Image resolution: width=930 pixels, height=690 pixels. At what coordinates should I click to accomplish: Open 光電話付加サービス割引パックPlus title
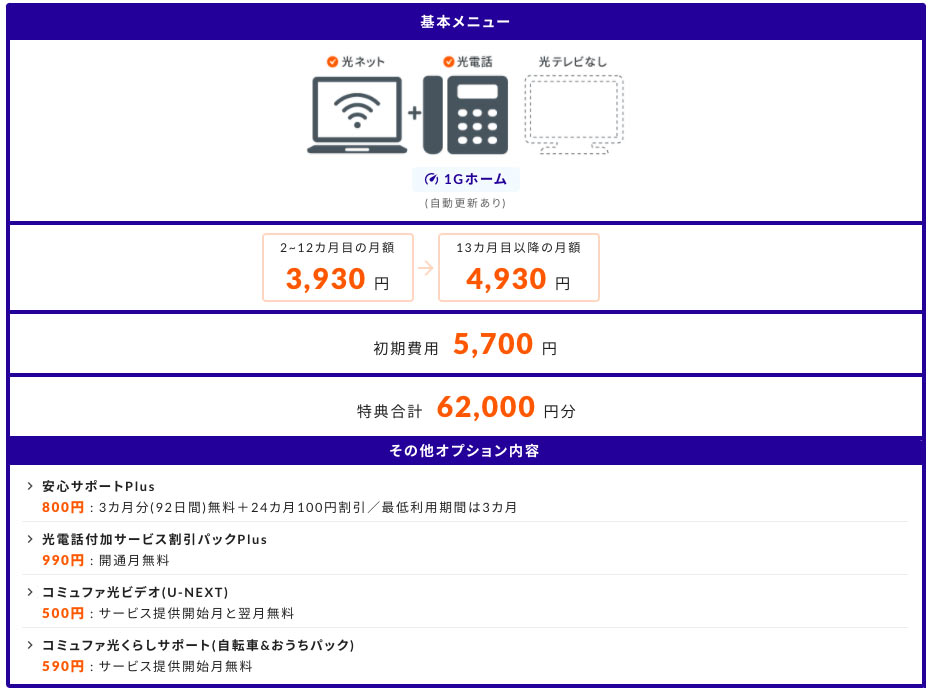pyautogui.click(x=154, y=539)
